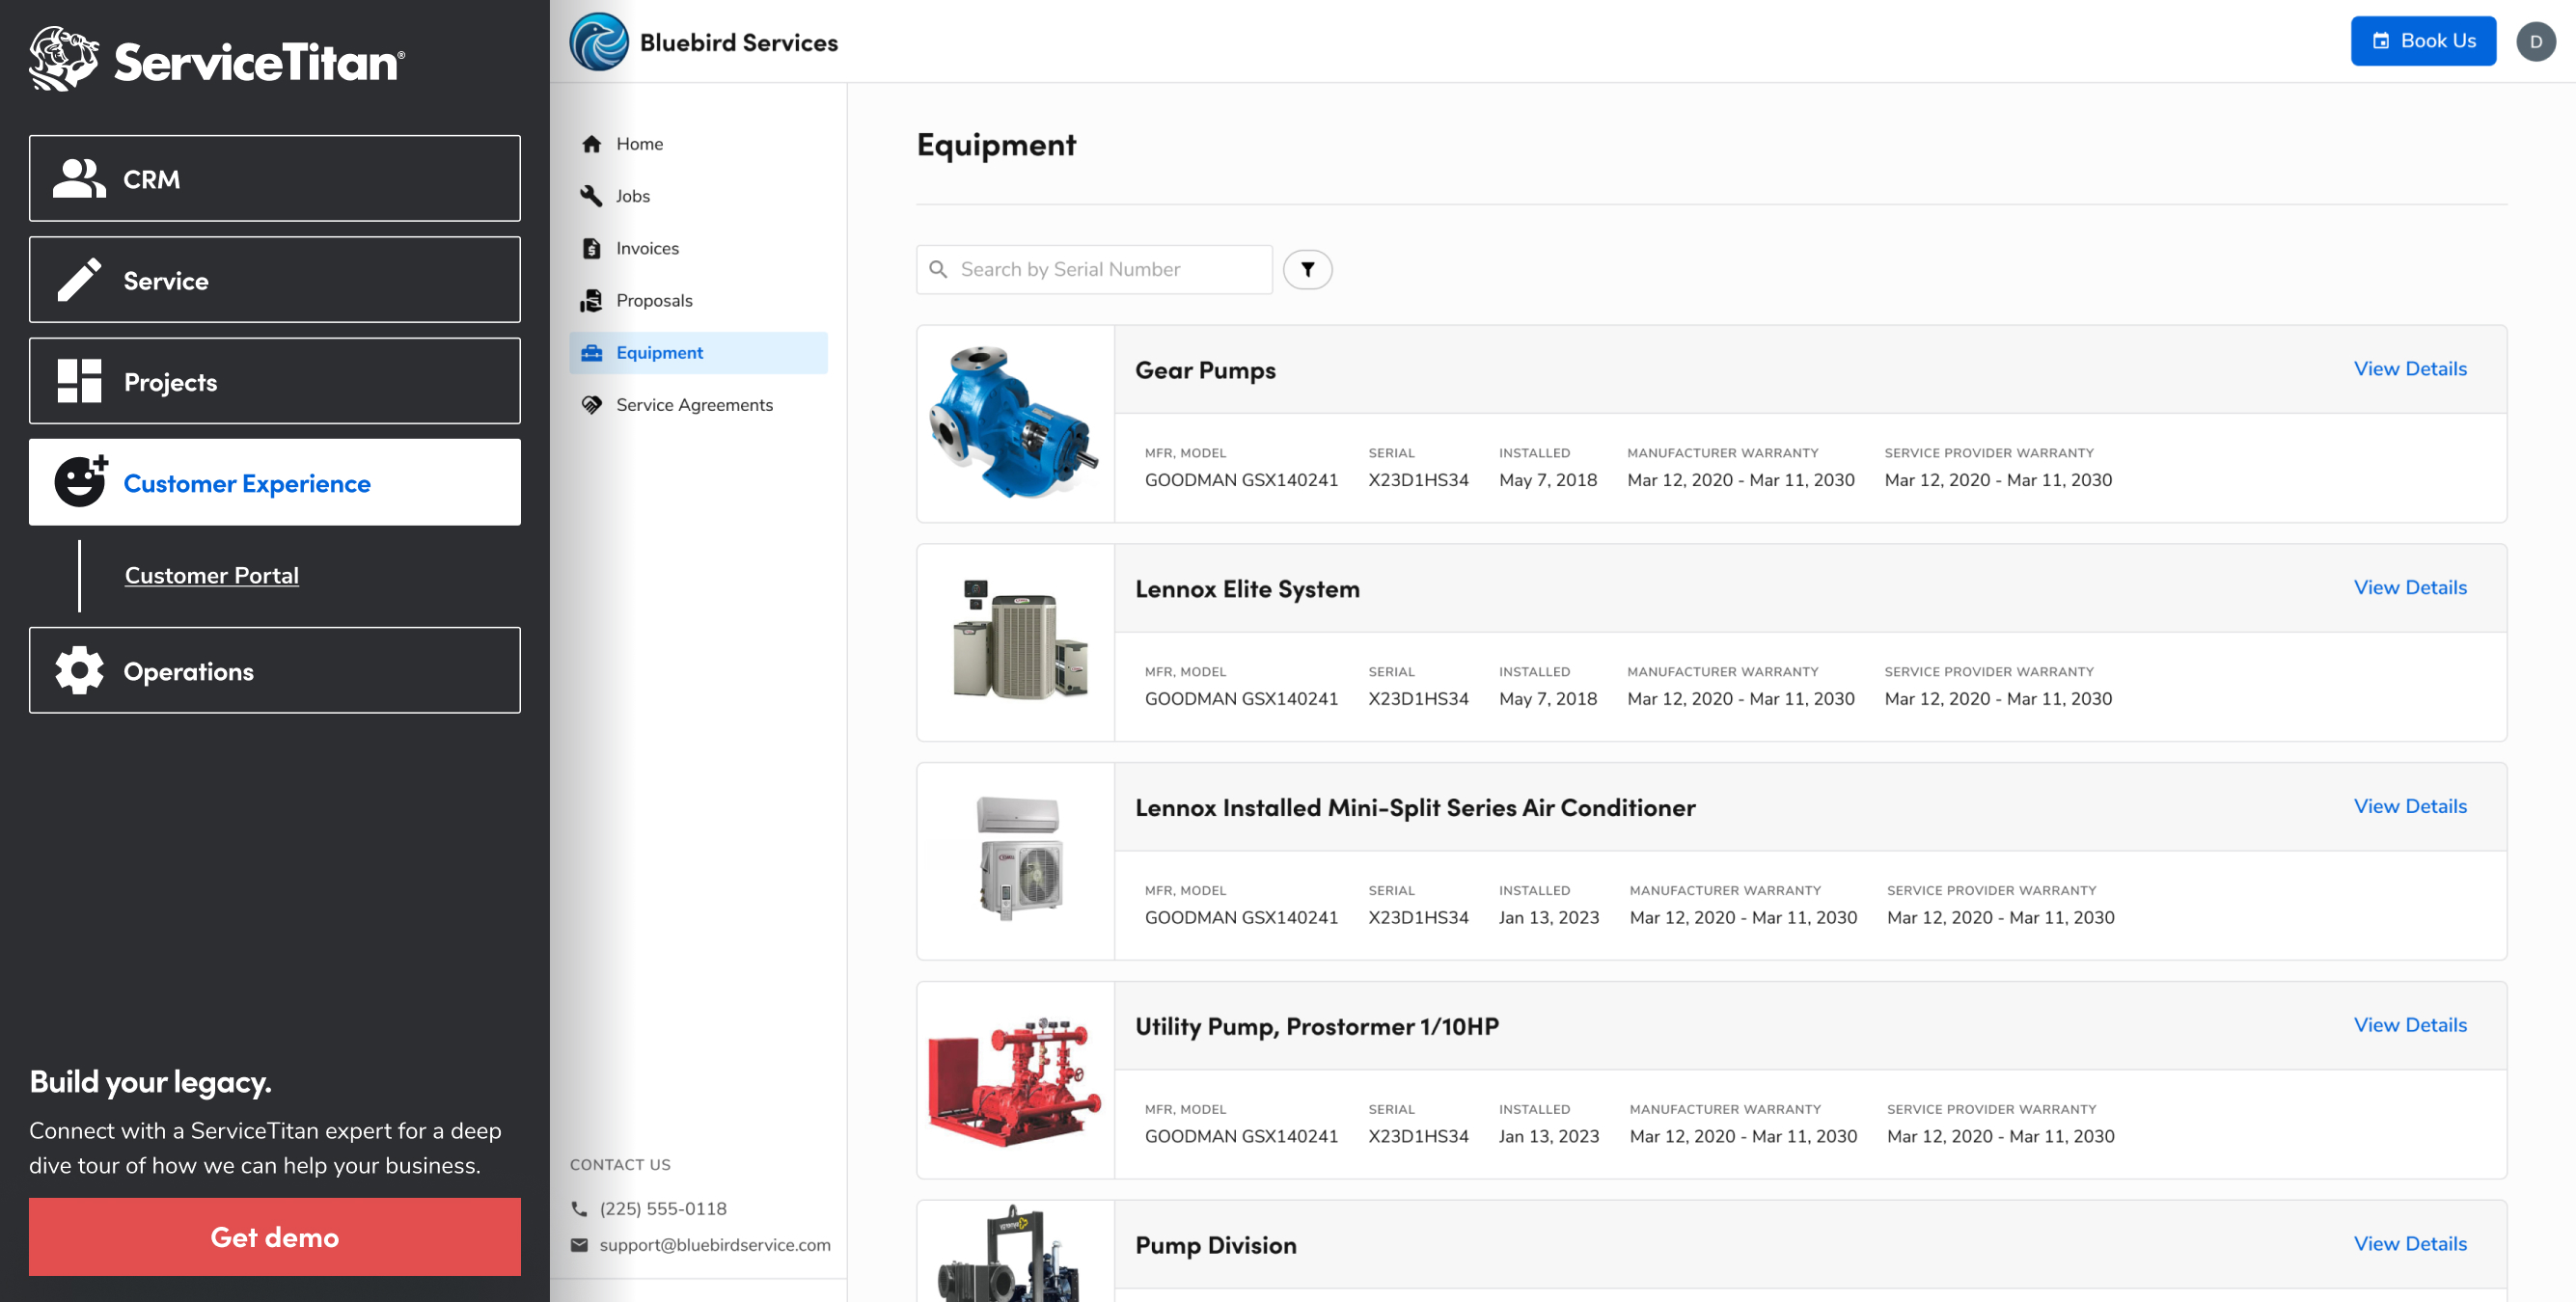Collapse the Customer Experience section
This screenshot has width=2576, height=1302.
click(275, 483)
